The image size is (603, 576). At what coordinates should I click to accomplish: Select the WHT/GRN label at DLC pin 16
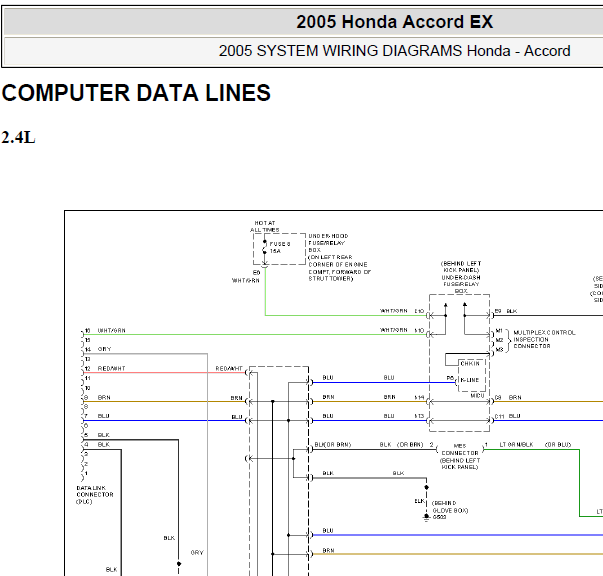coord(112,331)
